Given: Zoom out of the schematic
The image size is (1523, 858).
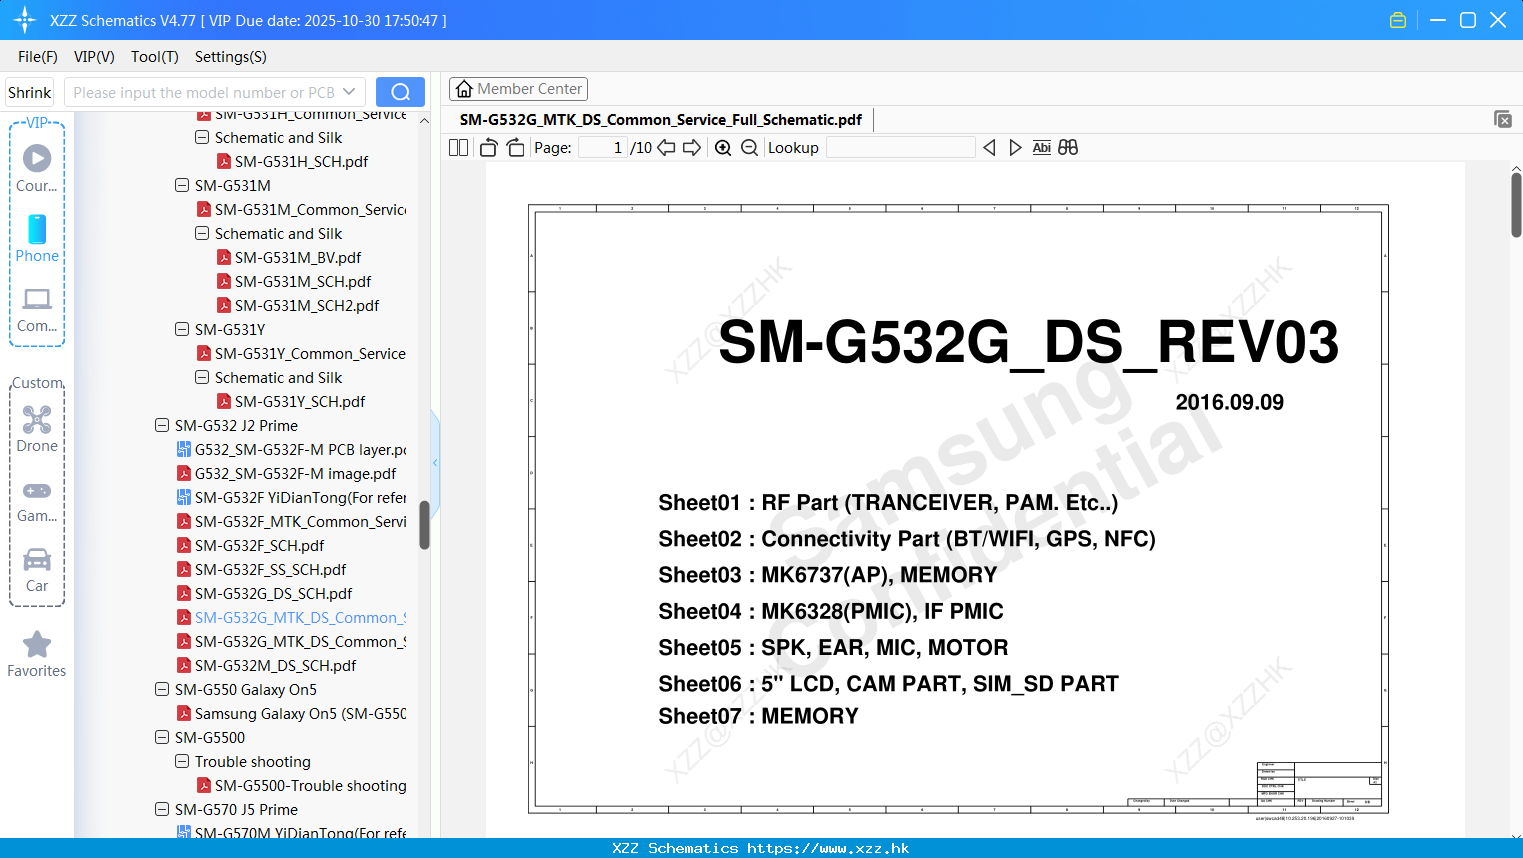Looking at the screenshot, I should point(749,148).
